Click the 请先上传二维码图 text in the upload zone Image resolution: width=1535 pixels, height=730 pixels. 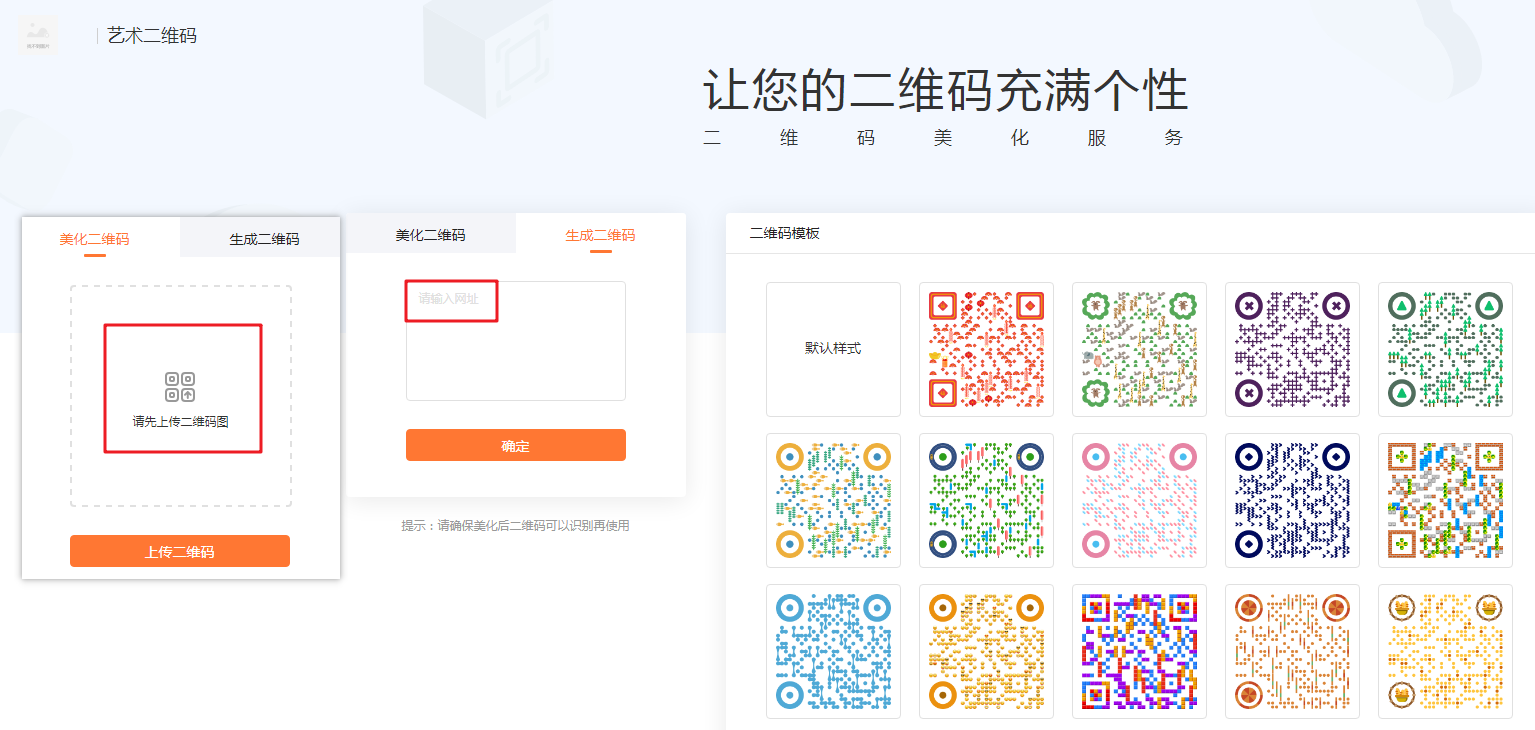(181, 422)
